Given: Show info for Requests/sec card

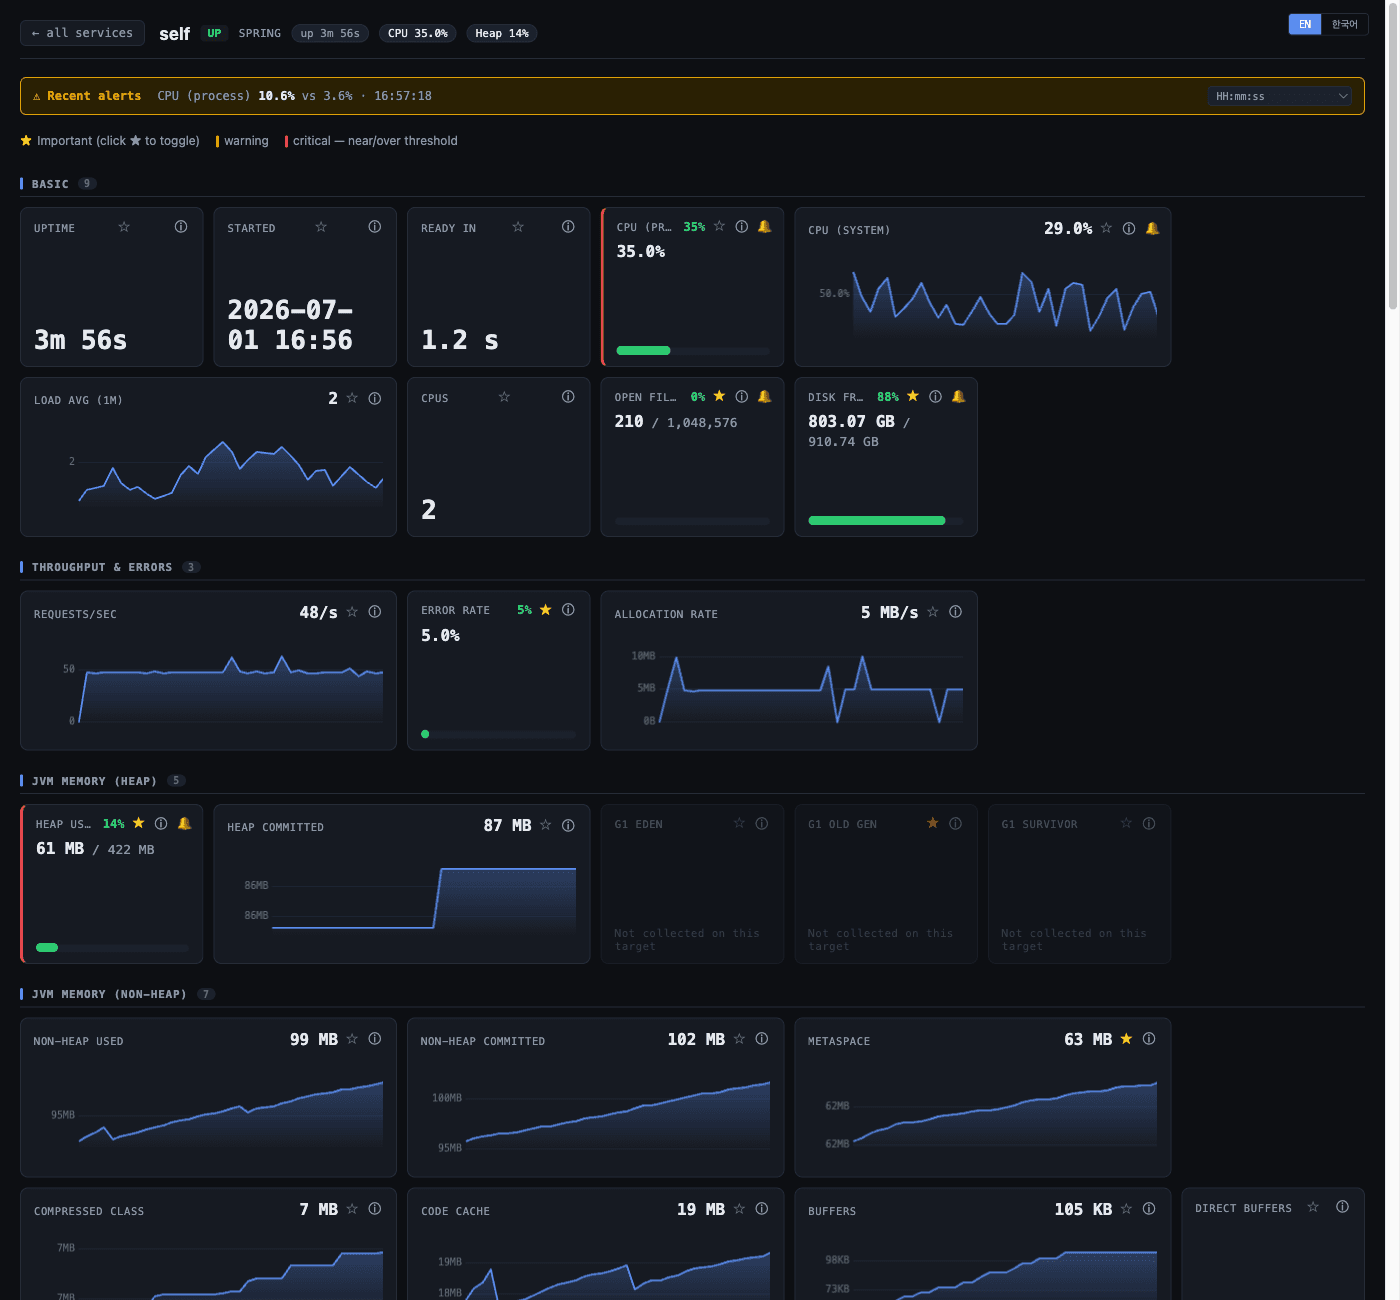Looking at the screenshot, I should click(x=375, y=612).
